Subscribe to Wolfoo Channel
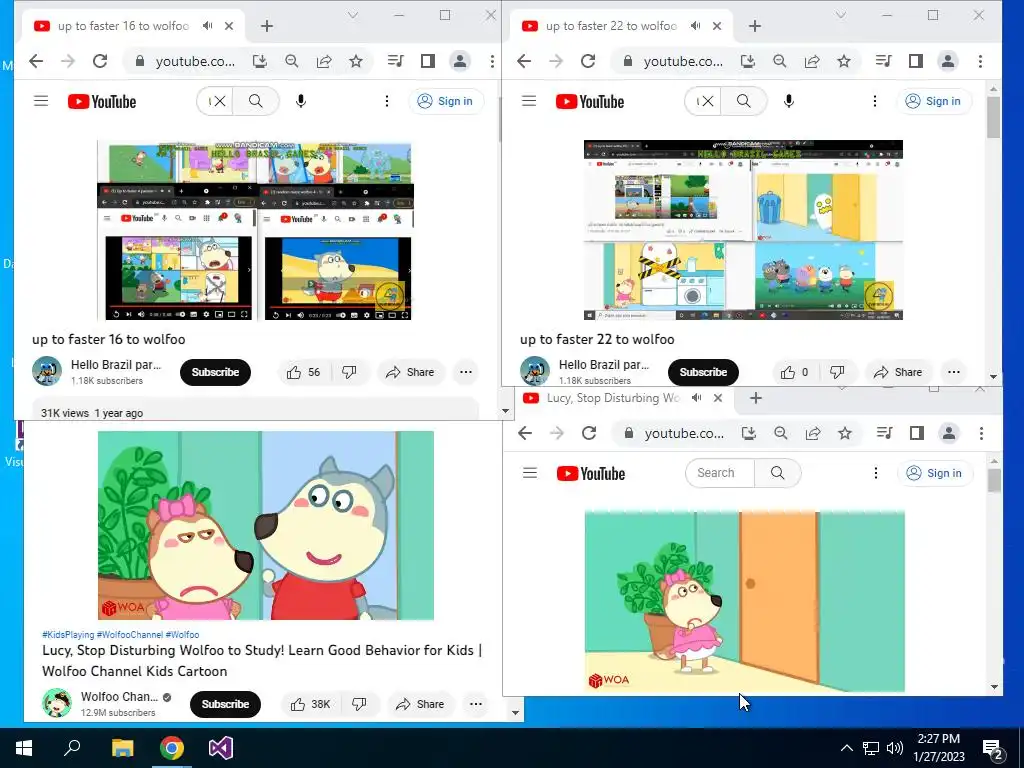This screenshot has width=1024, height=768. click(x=225, y=704)
